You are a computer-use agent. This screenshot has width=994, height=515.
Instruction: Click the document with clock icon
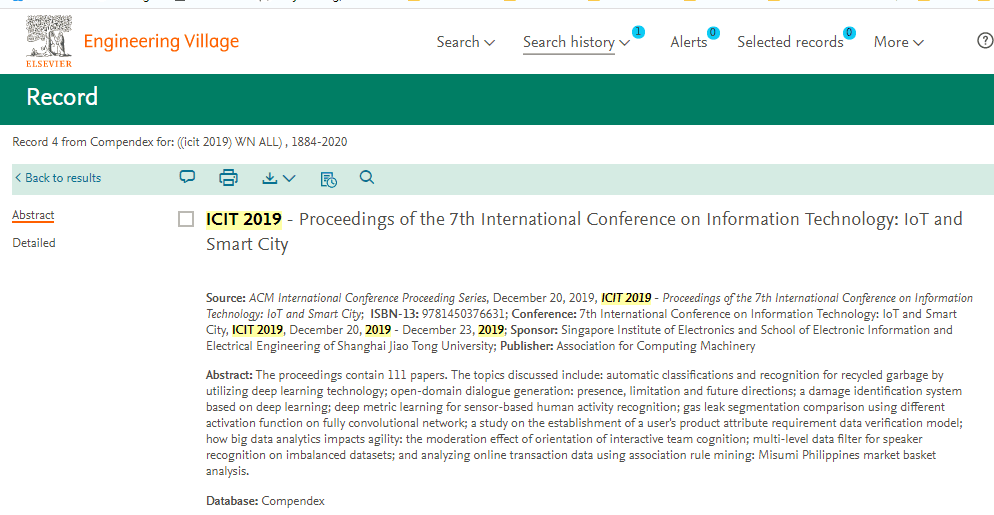pos(328,179)
